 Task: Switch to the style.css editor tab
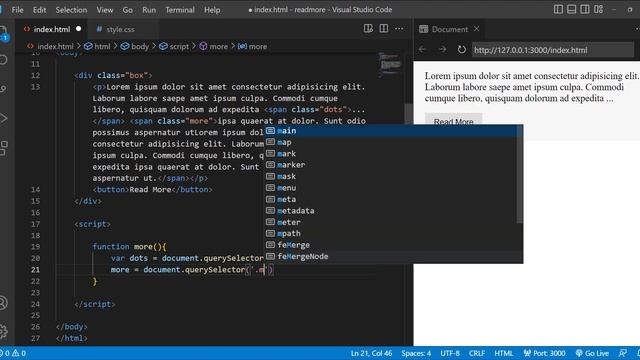pos(120,29)
